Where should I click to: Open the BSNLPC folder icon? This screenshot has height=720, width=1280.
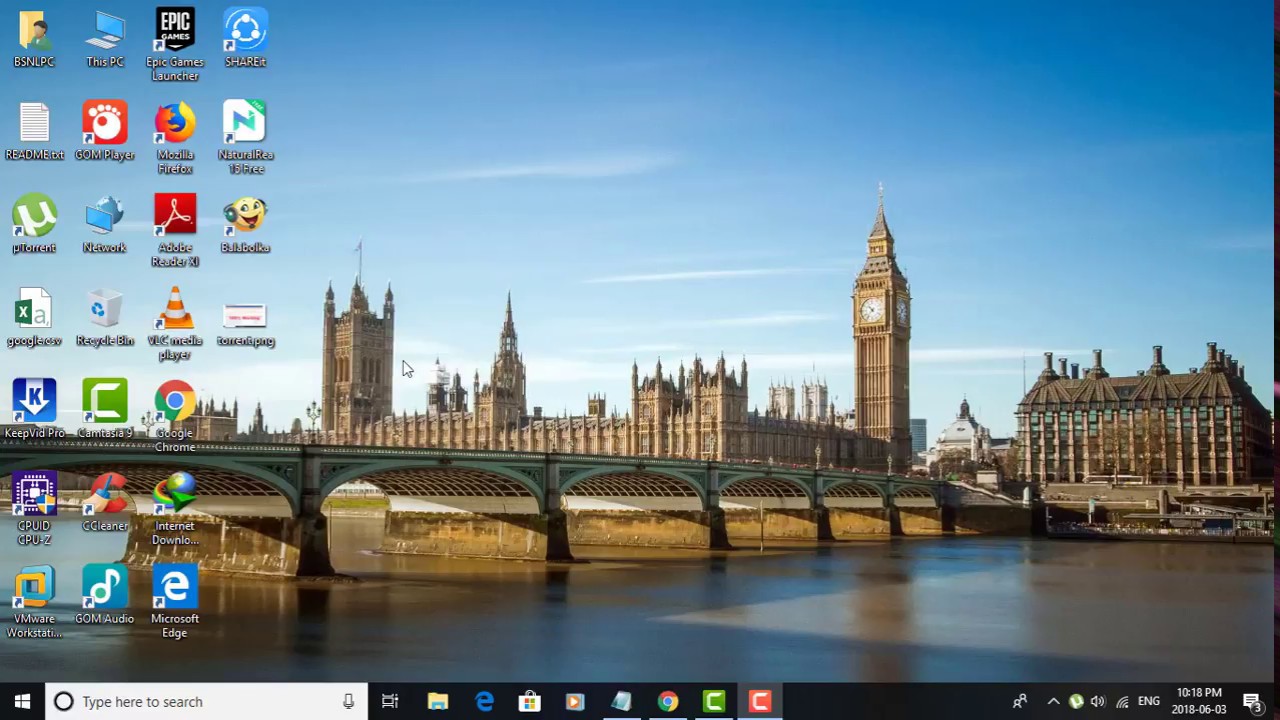(34, 38)
